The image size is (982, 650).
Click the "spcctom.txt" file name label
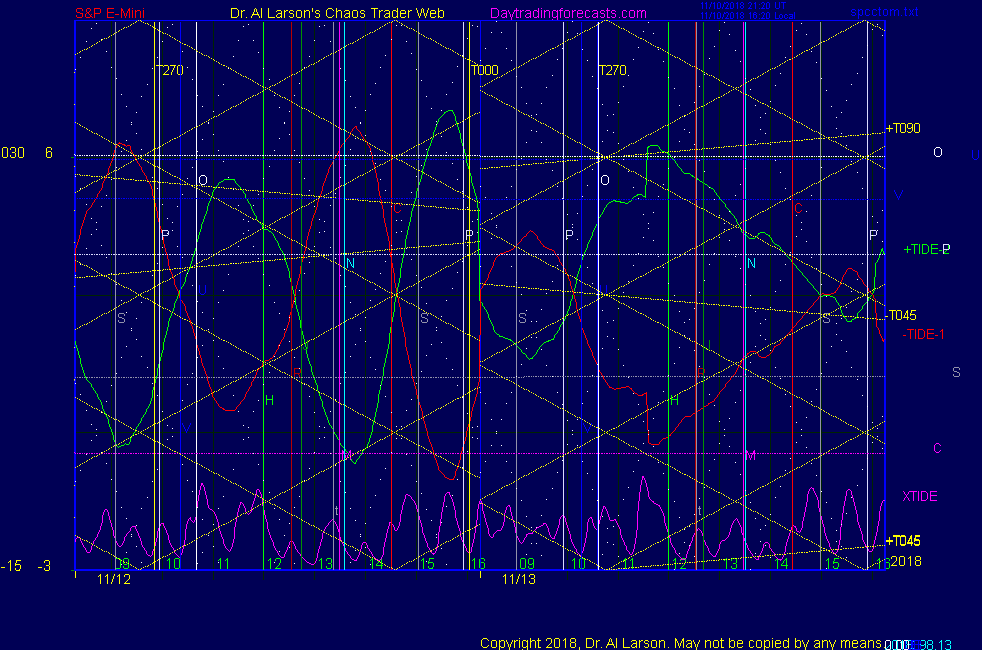[884, 12]
